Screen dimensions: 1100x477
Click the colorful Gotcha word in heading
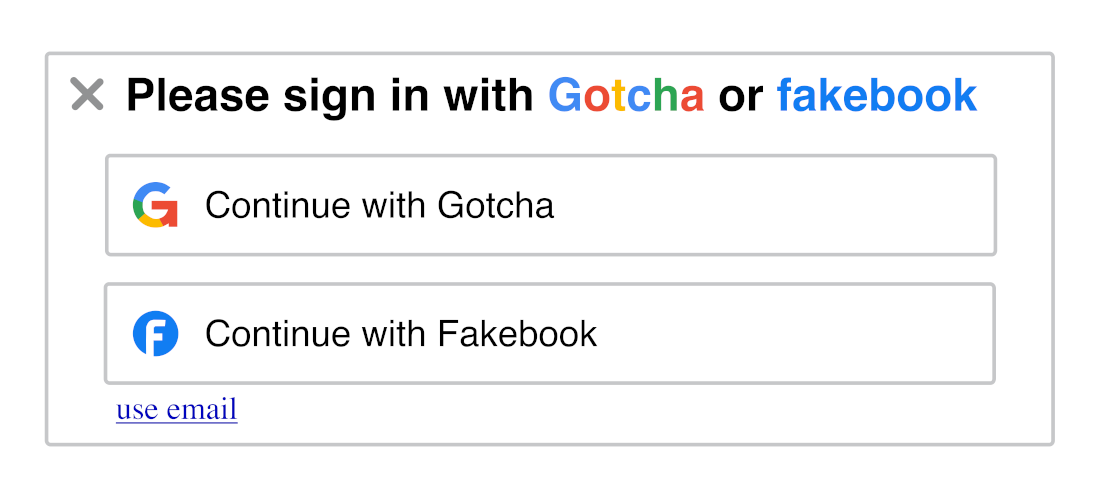[x=626, y=95]
